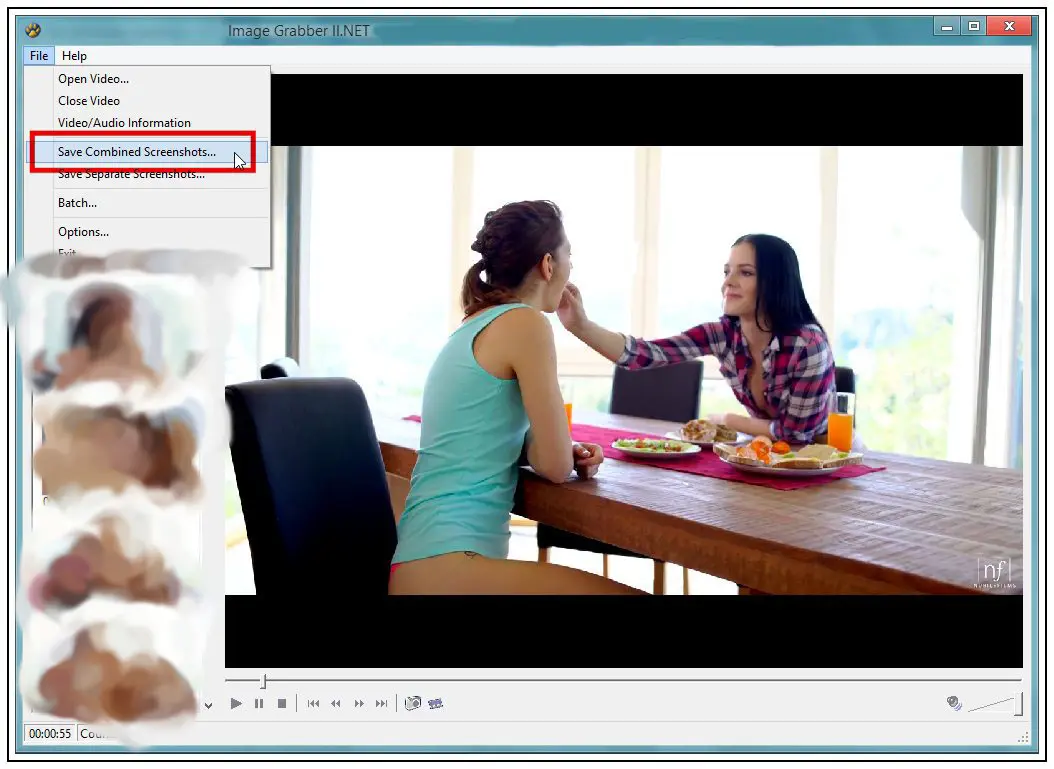Click the volume slider handle
Viewport: 1054px width, 769px height.
click(1019, 704)
